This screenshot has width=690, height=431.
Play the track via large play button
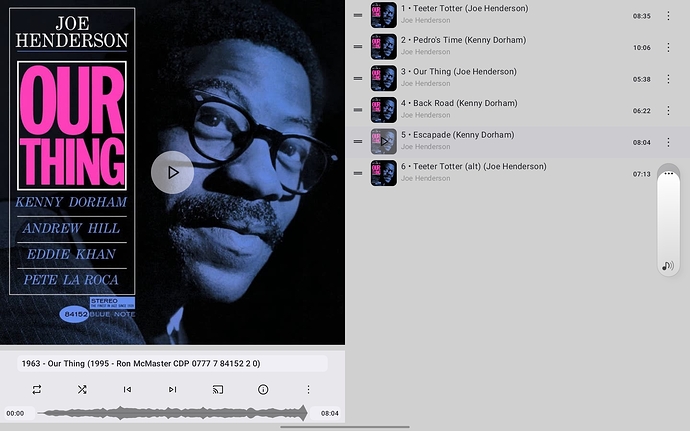click(x=172, y=173)
